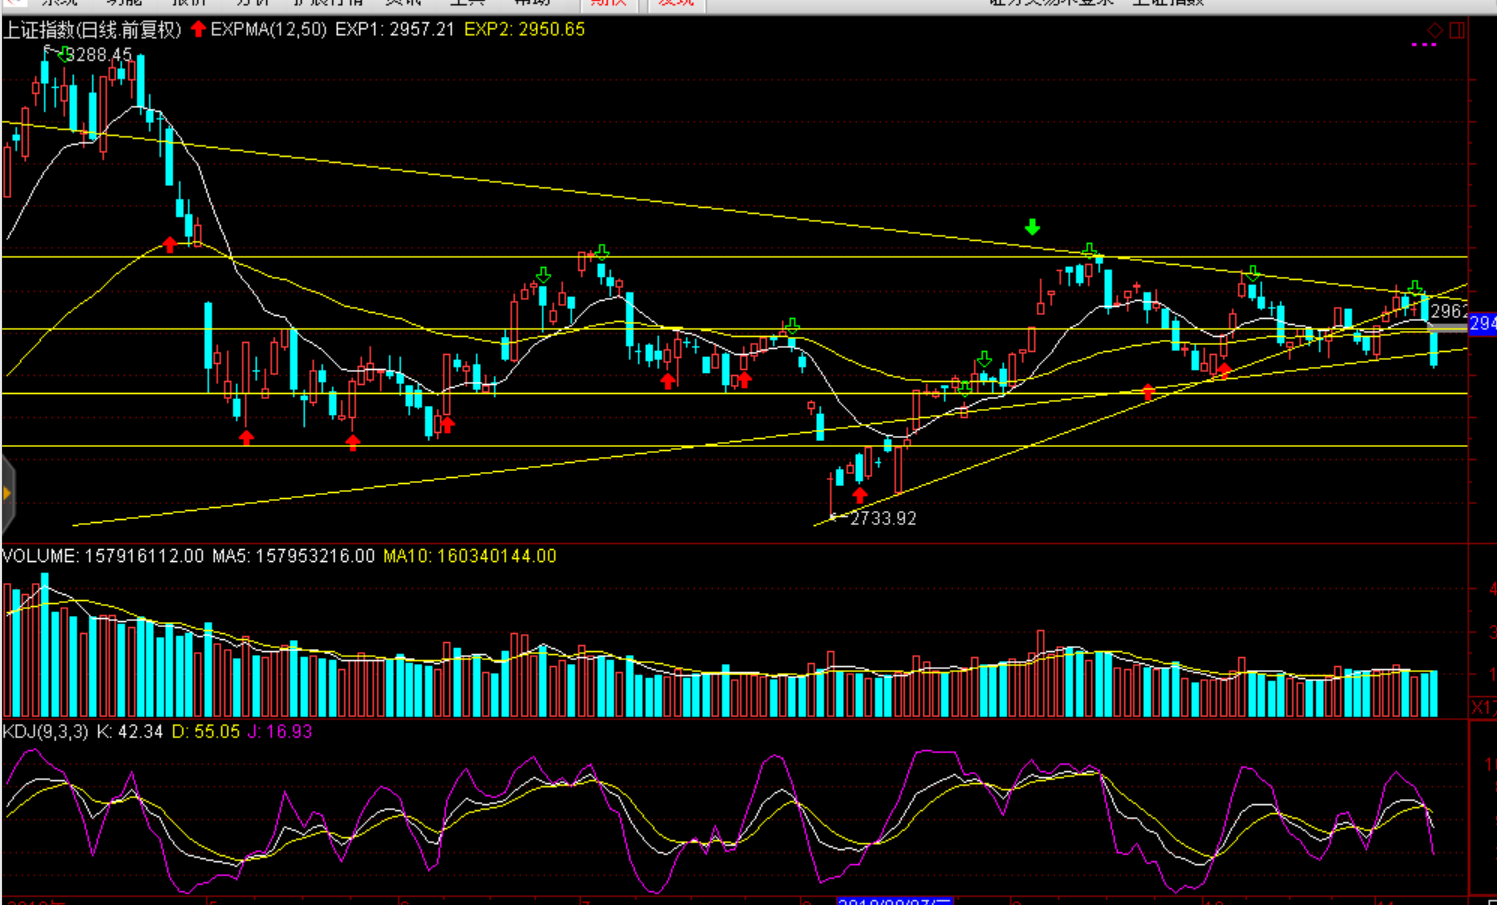
Task: Click the MA10 volume average label
Action: (x=469, y=556)
